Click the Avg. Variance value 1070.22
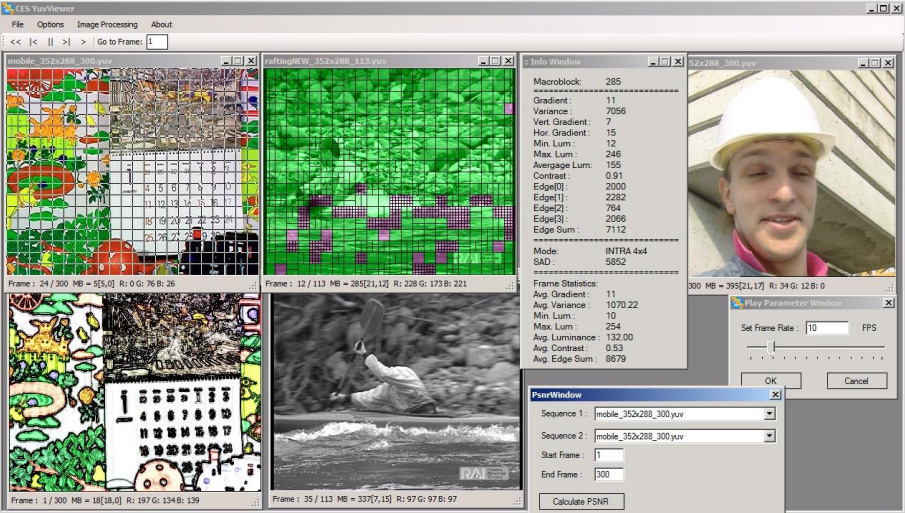Viewport: 905px width, 513px height. pos(622,305)
